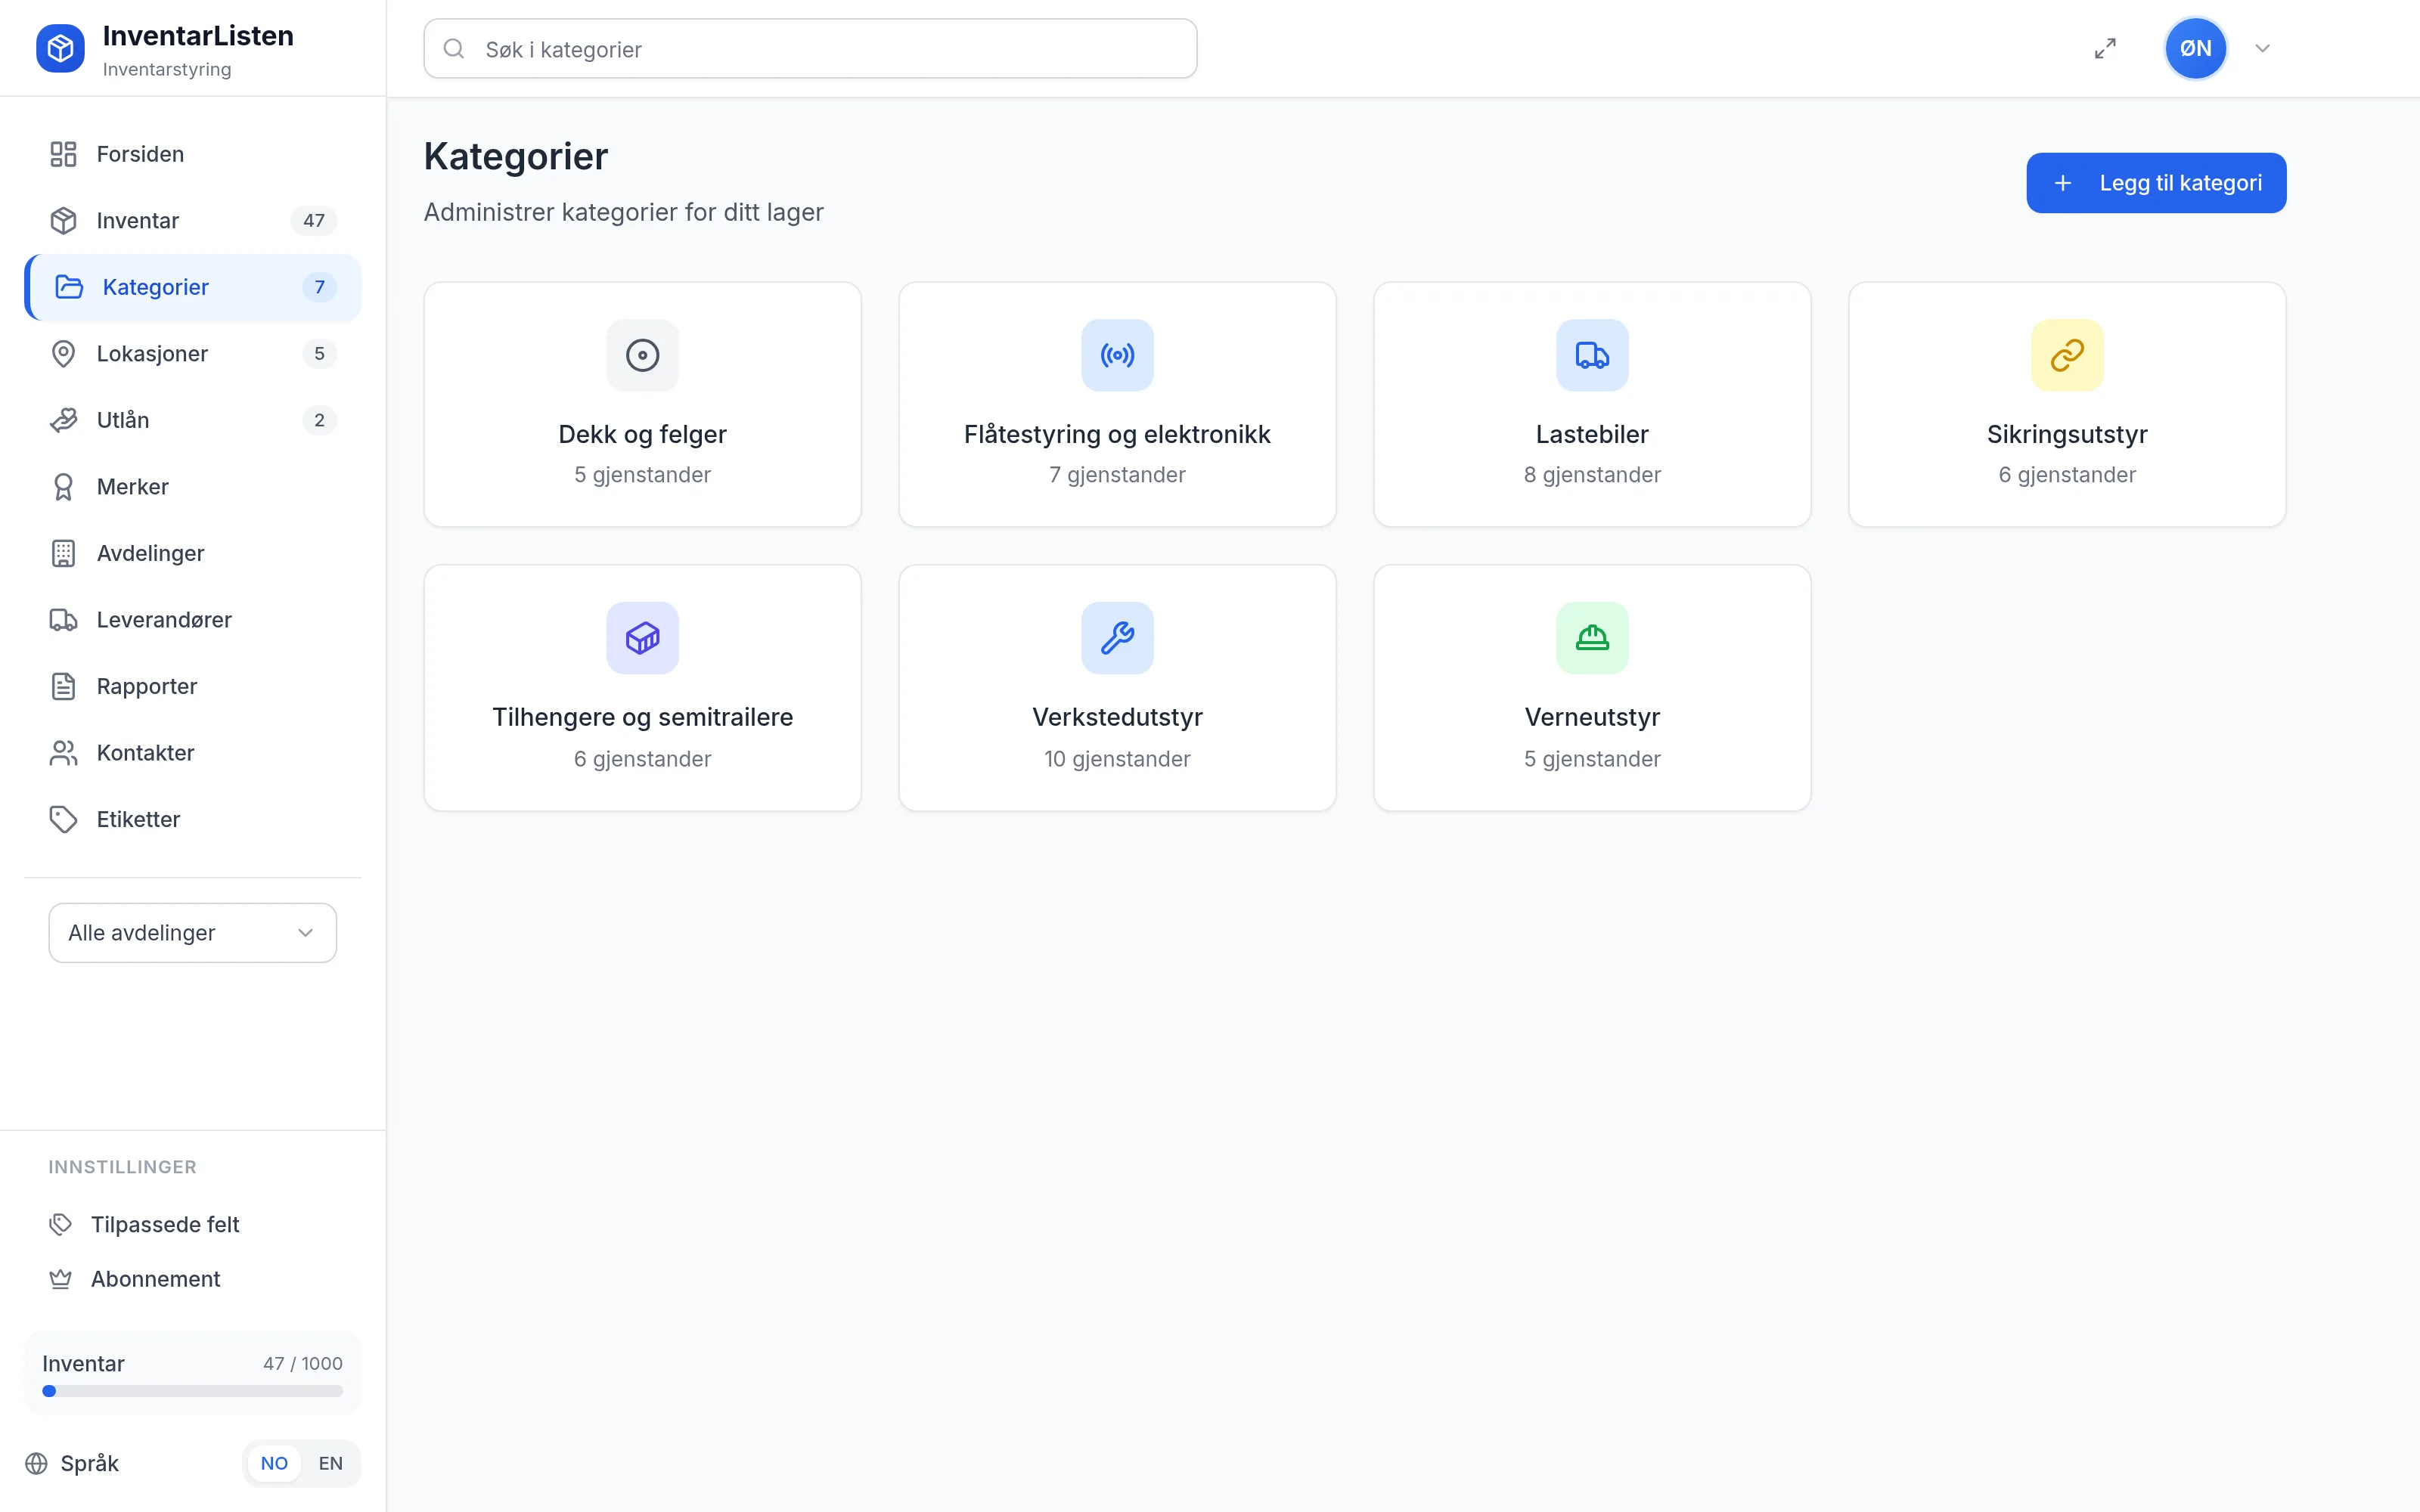Click the Verkstedutstyr wrench icon
2420x1512 pixels.
pos(1117,638)
